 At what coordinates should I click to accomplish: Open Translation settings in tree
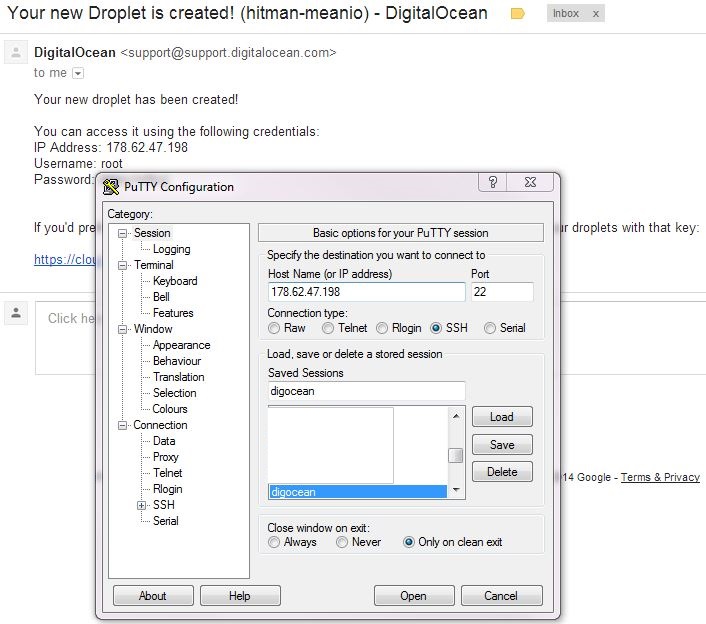coord(178,377)
